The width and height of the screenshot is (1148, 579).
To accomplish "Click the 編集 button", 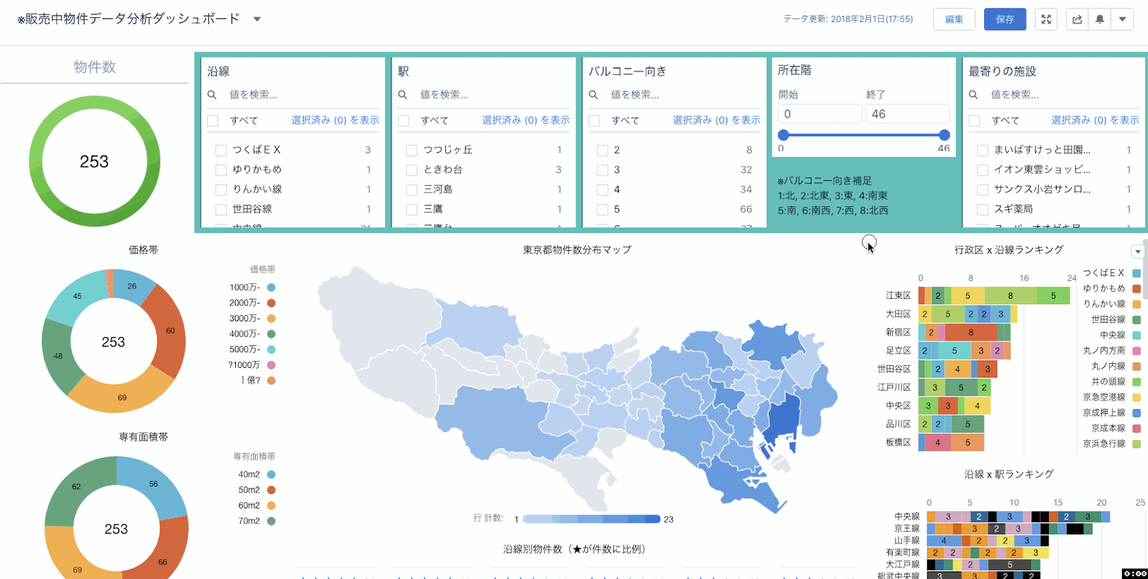I will pos(954,20).
